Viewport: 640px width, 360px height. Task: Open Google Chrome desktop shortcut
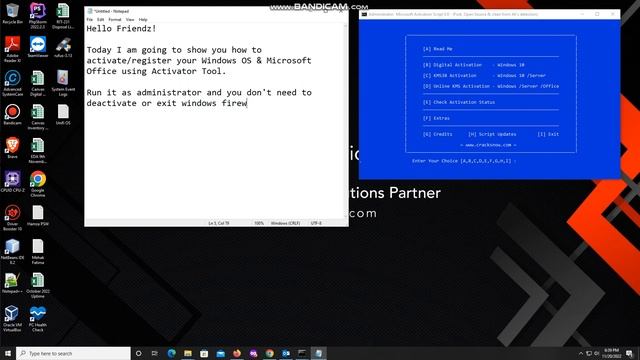pos(38,184)
